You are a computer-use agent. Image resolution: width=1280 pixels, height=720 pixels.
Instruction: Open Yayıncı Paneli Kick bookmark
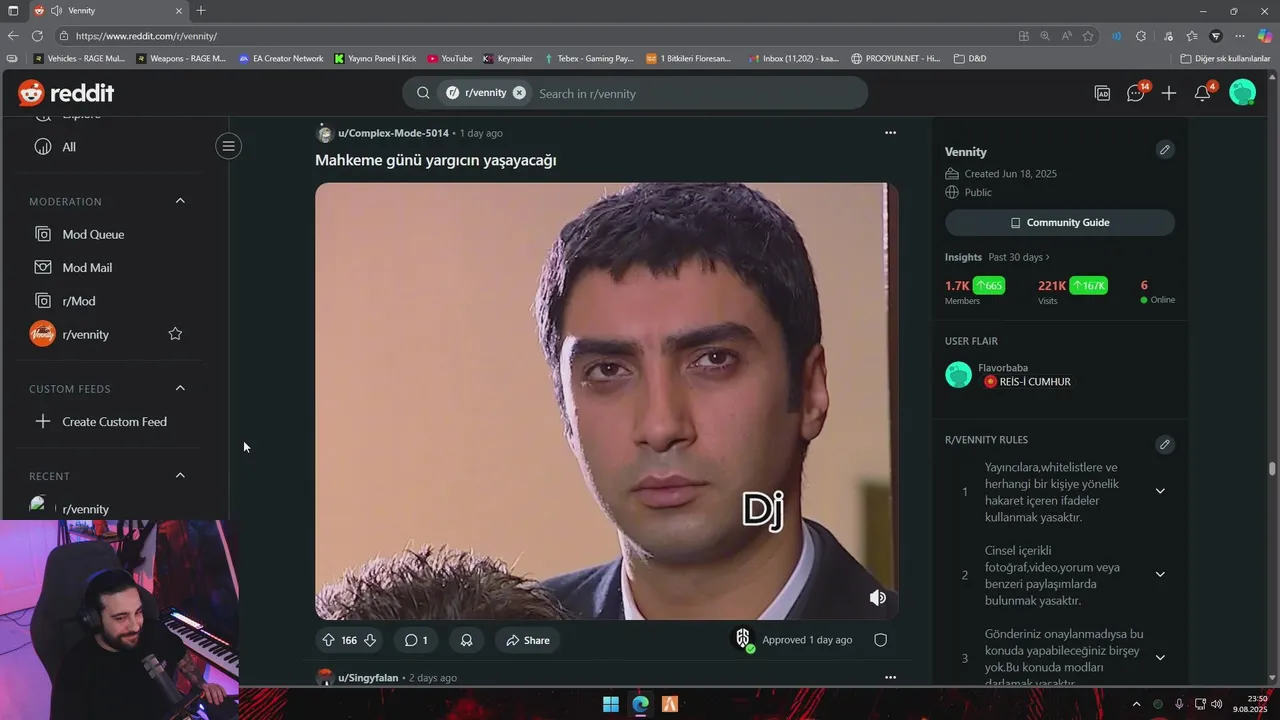[x=375, y=58]
